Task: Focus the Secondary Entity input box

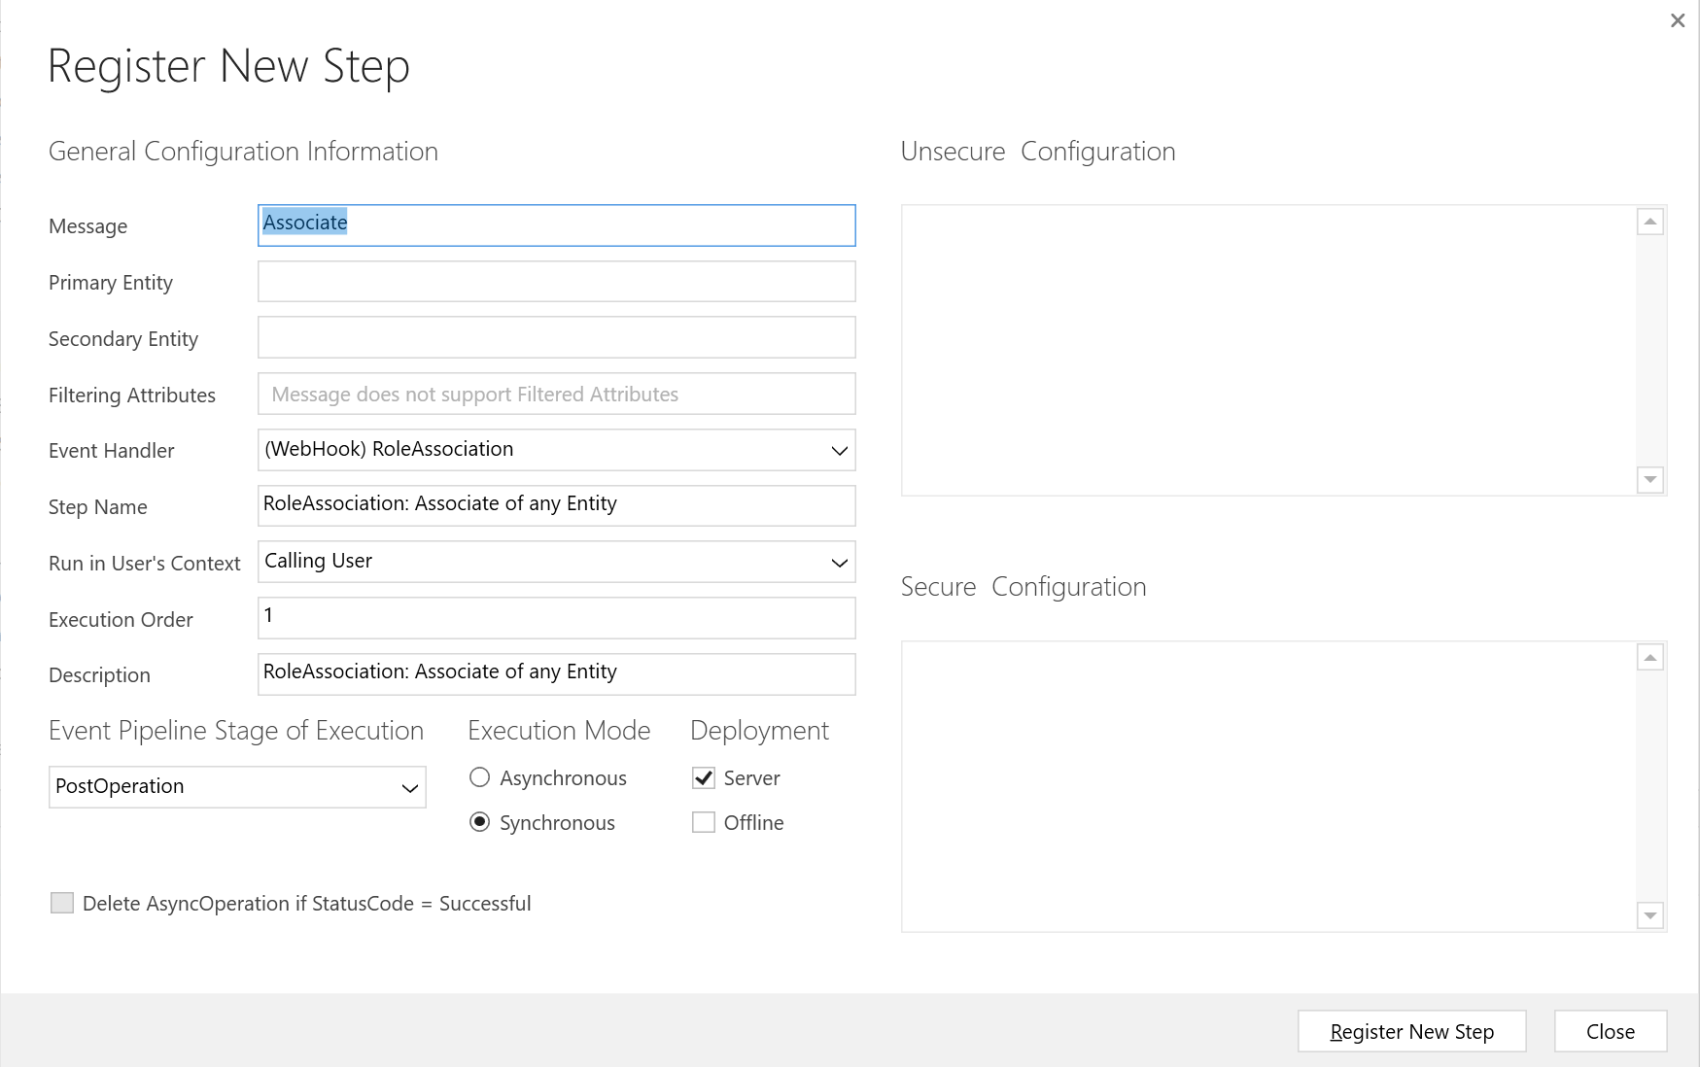Action: pos(556,337)
